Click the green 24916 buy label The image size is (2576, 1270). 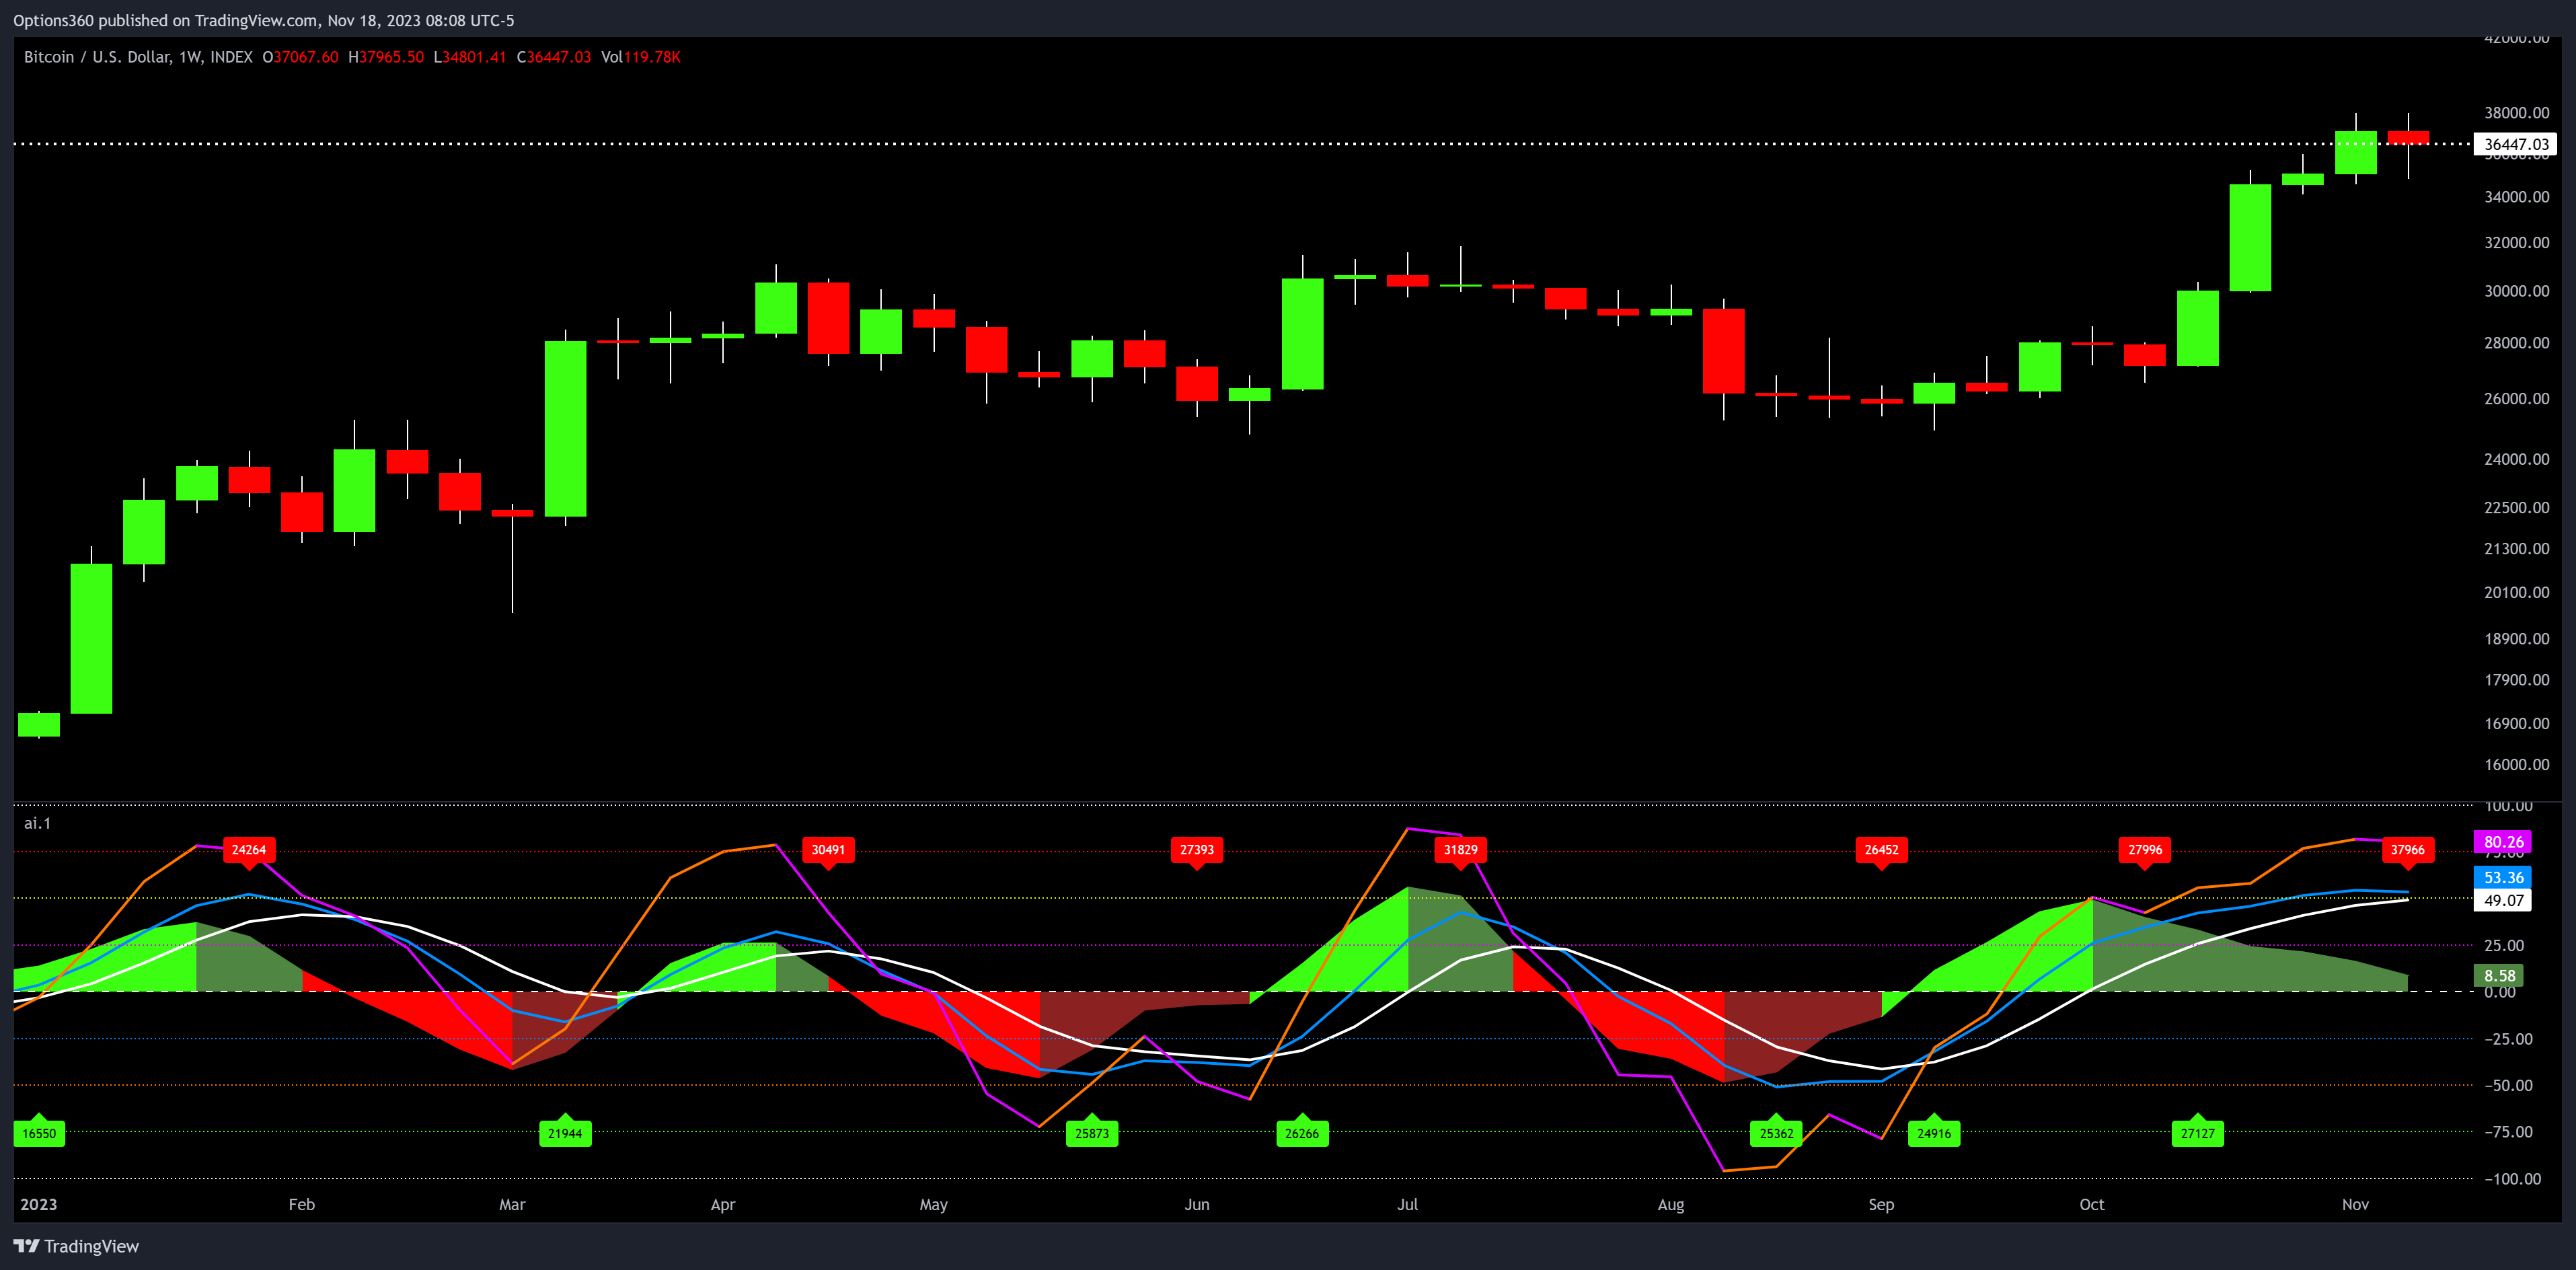pyautogui.click(x=1934, y=1133)
